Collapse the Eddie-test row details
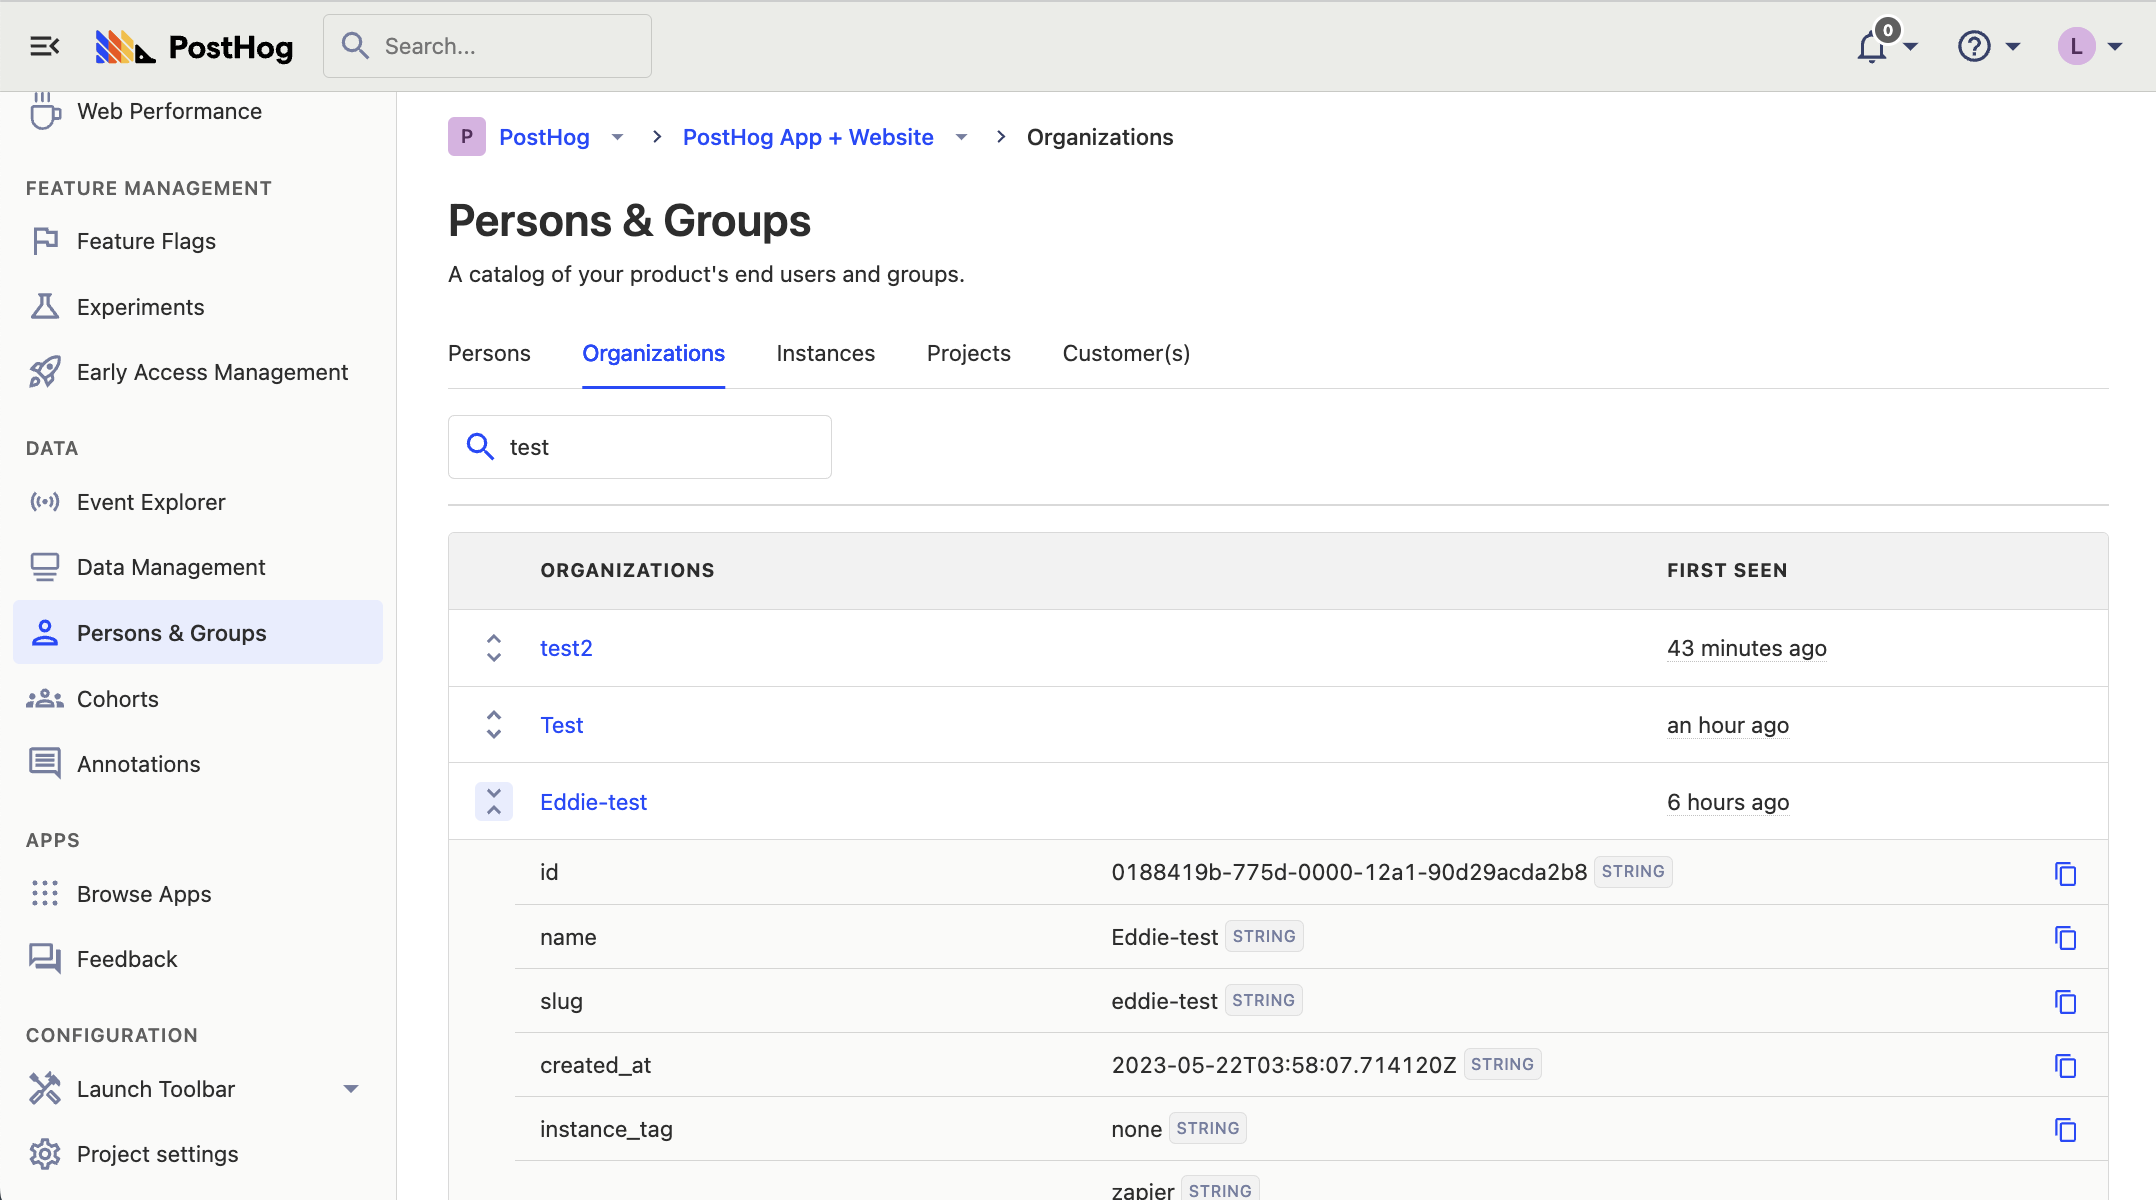 493,801
